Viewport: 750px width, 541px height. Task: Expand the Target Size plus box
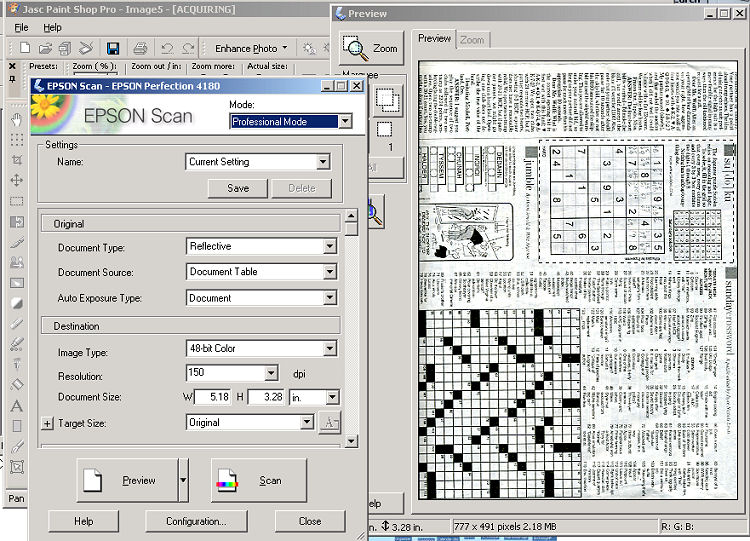point(47,423)
